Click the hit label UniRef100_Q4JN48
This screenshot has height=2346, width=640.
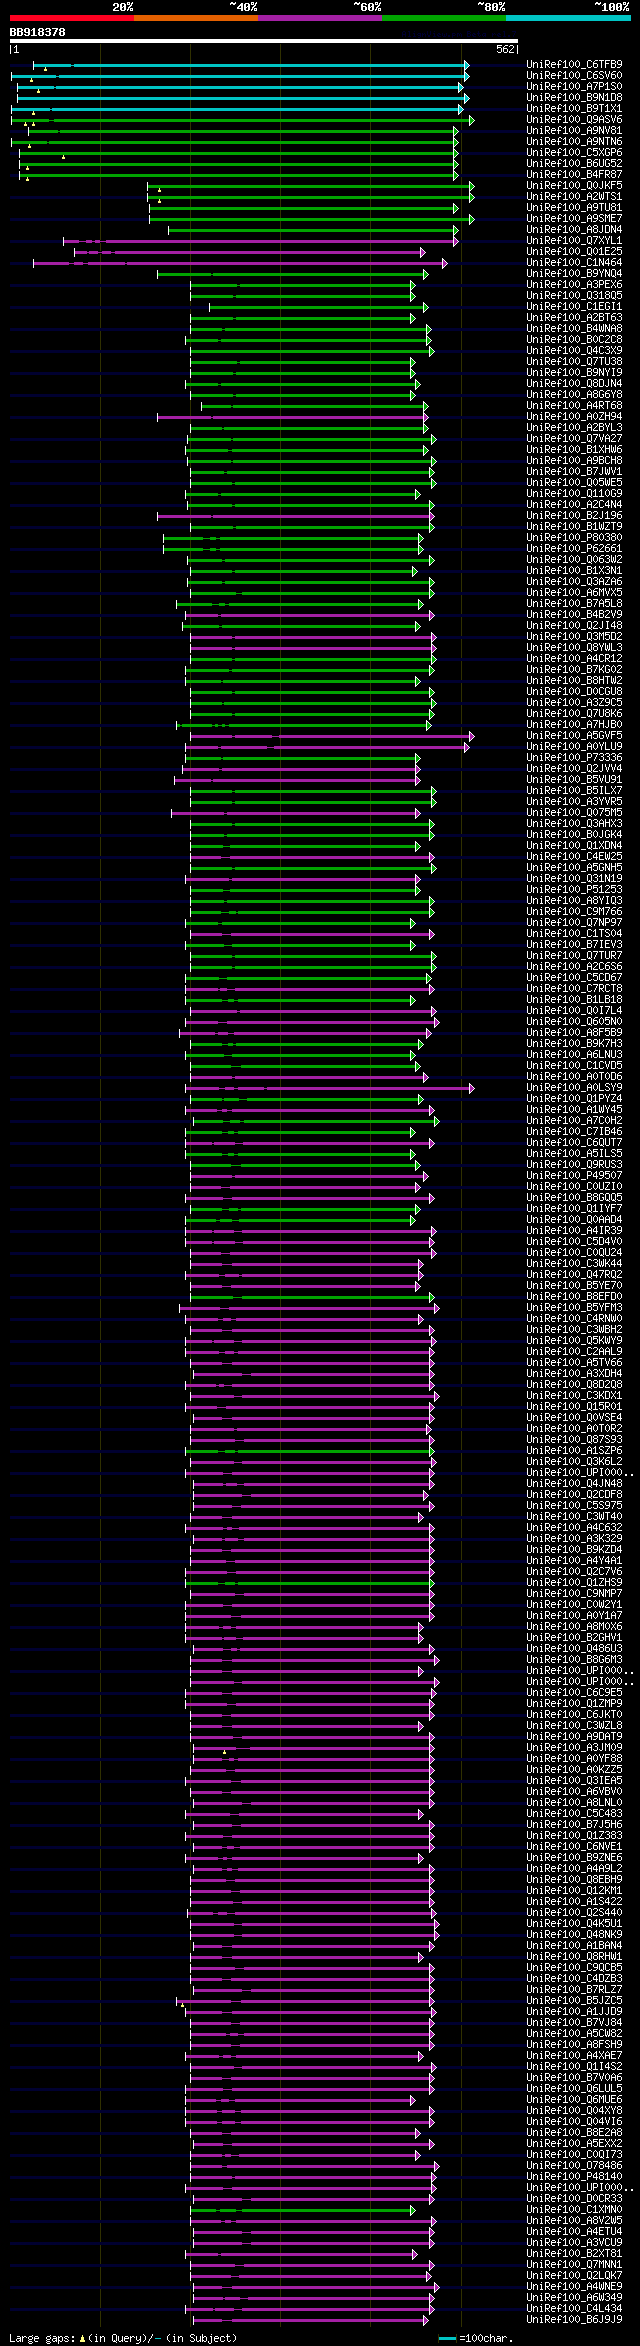click(574, 1484)
